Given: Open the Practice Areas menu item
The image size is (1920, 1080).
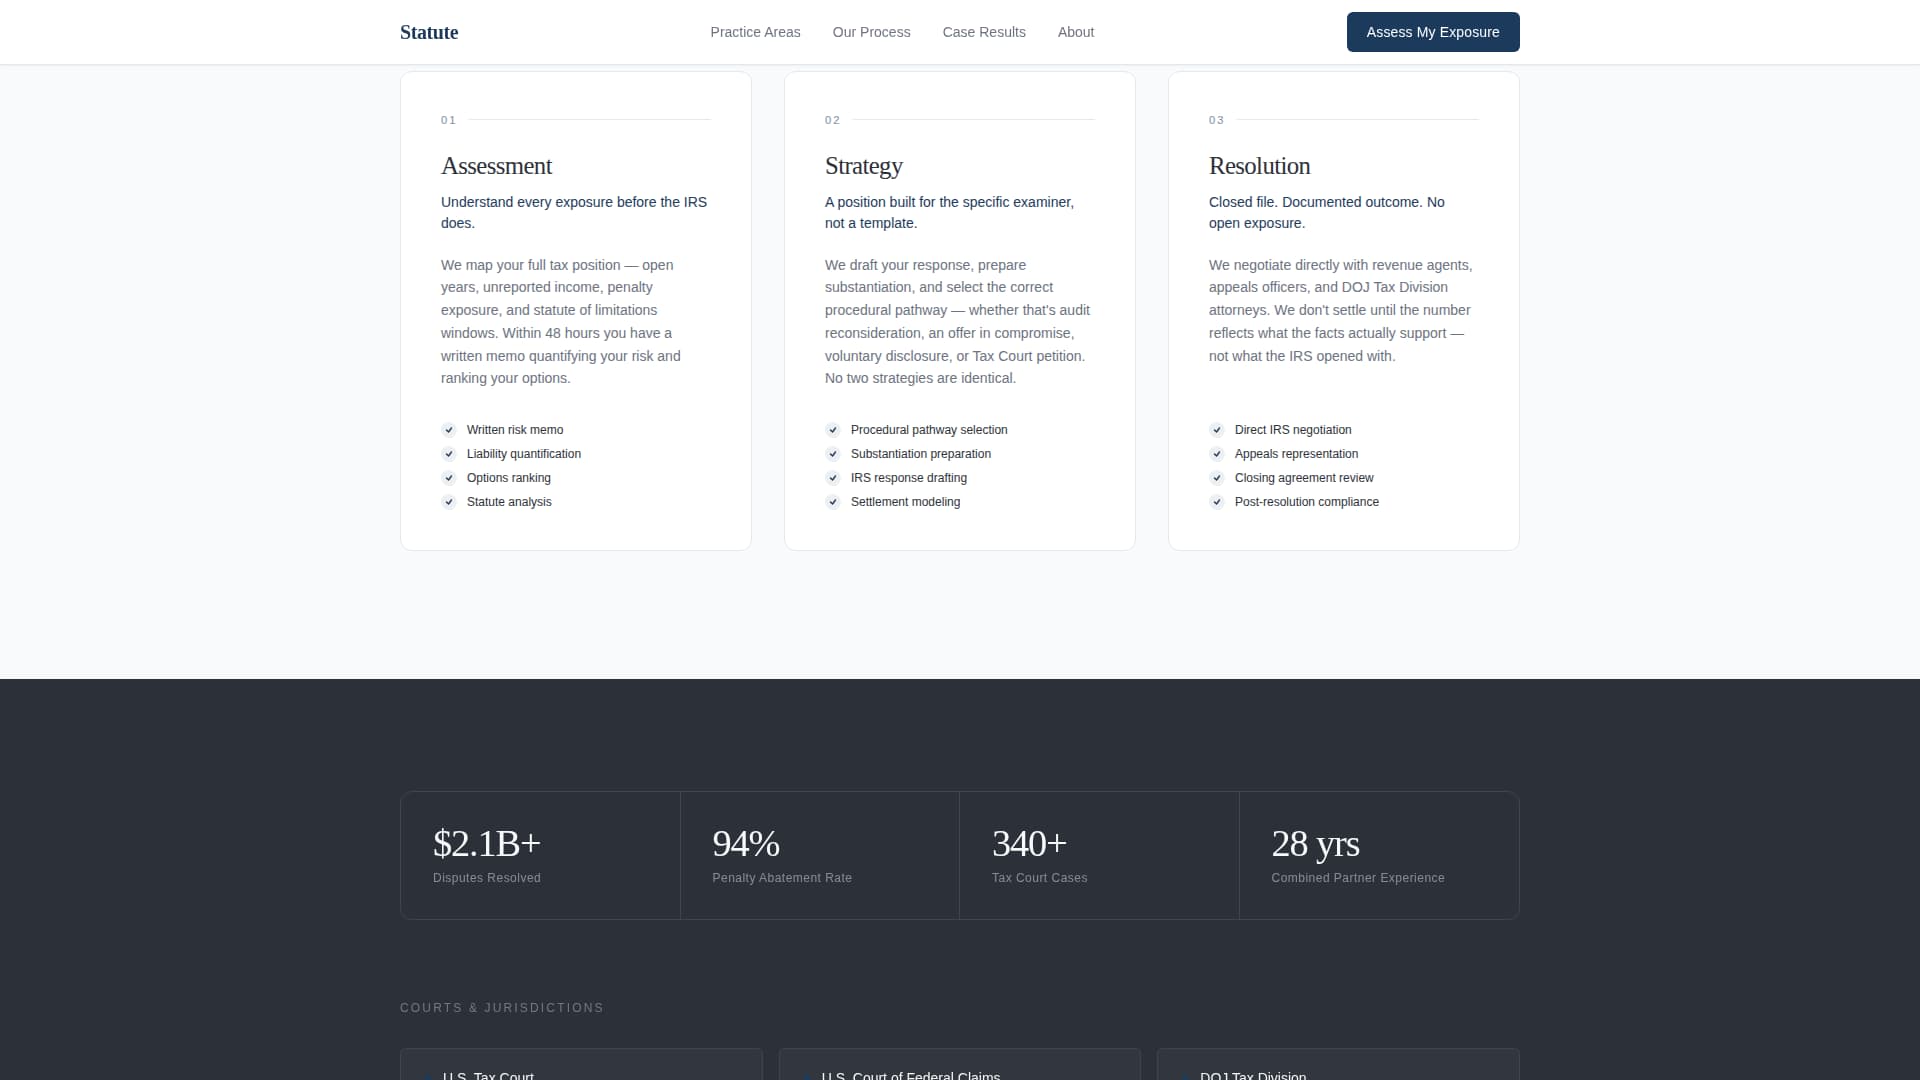Looking at the screenshot, I should 755,32.
